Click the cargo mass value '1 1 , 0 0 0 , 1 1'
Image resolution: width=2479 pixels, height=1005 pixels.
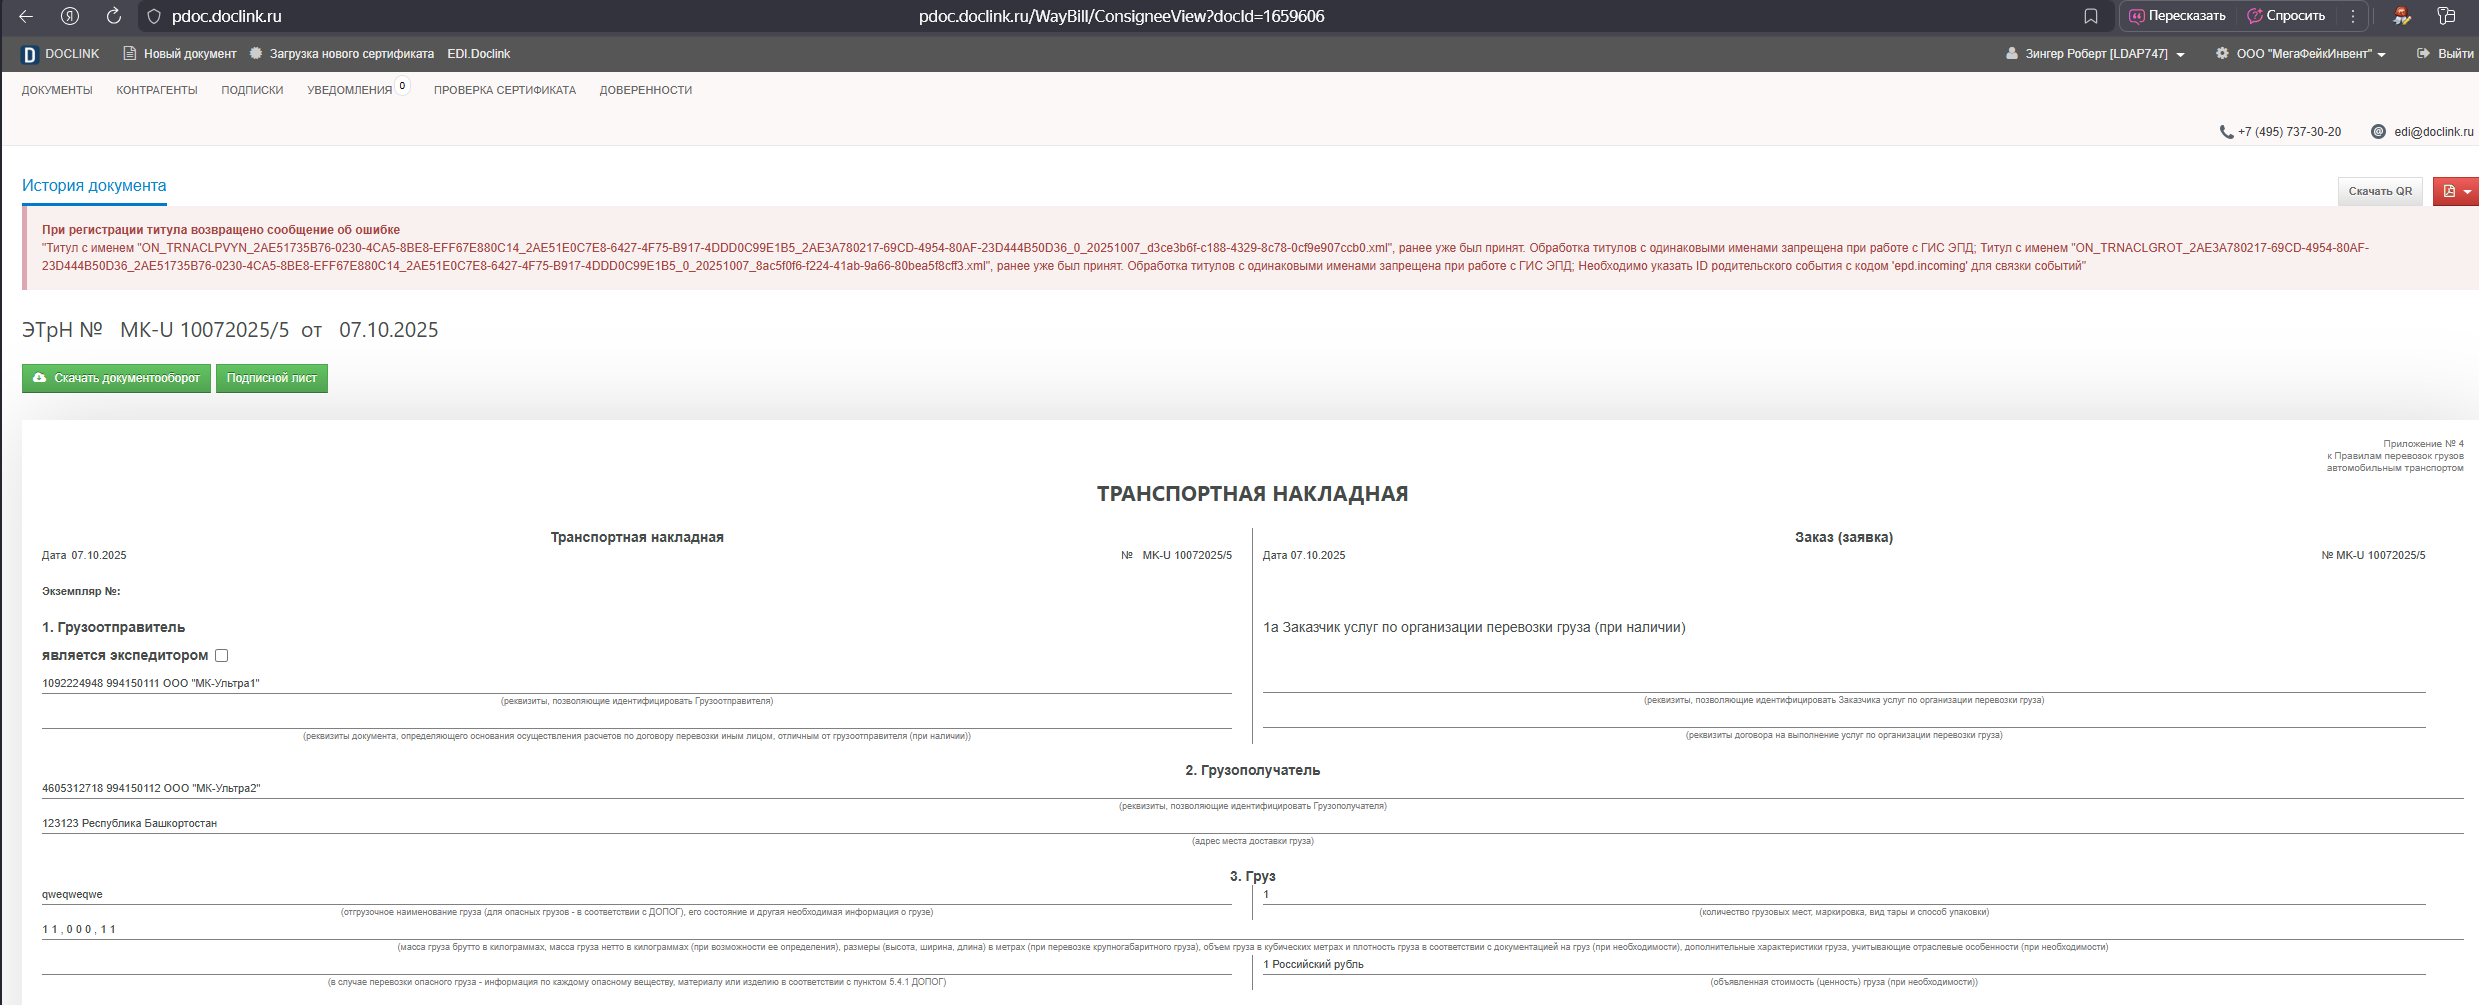pos(79,930)
